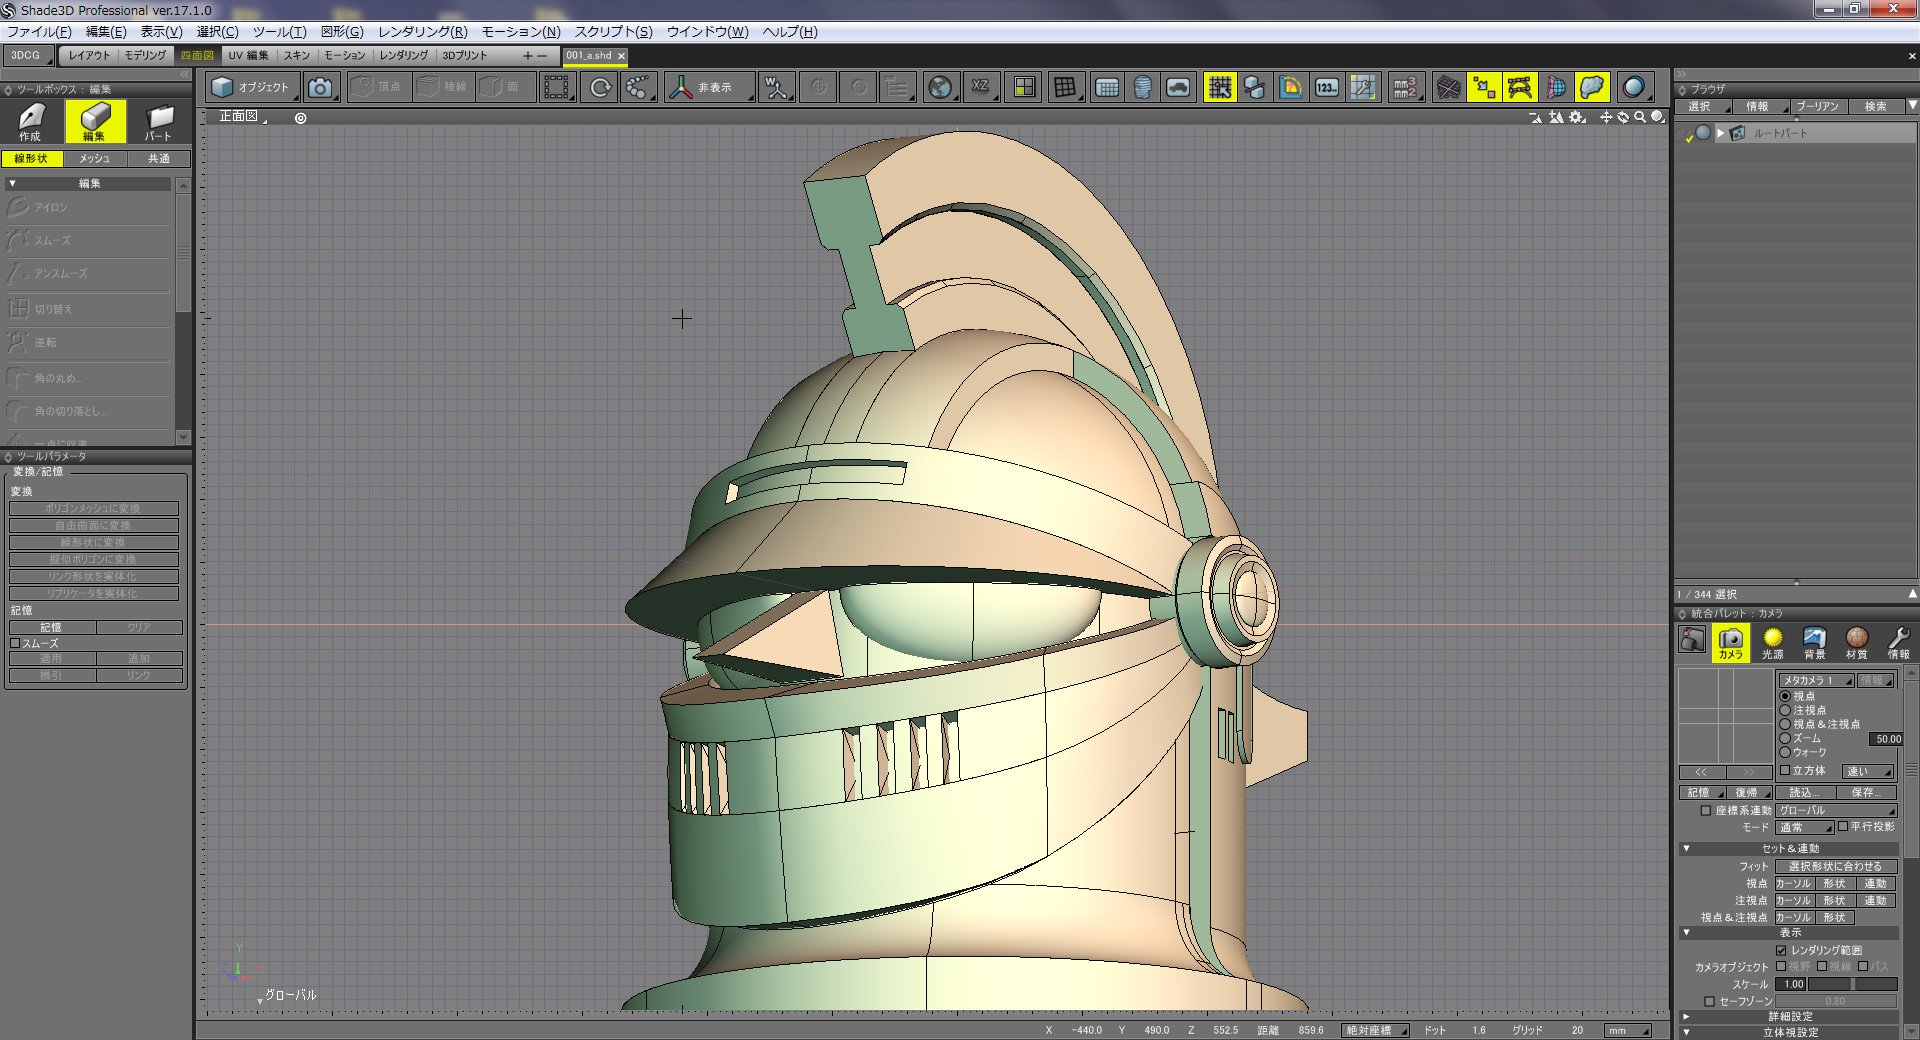Viewport: 1920px width, 1040px height.
Task: Click the ブーリアン browser button
Action: 1817,106
